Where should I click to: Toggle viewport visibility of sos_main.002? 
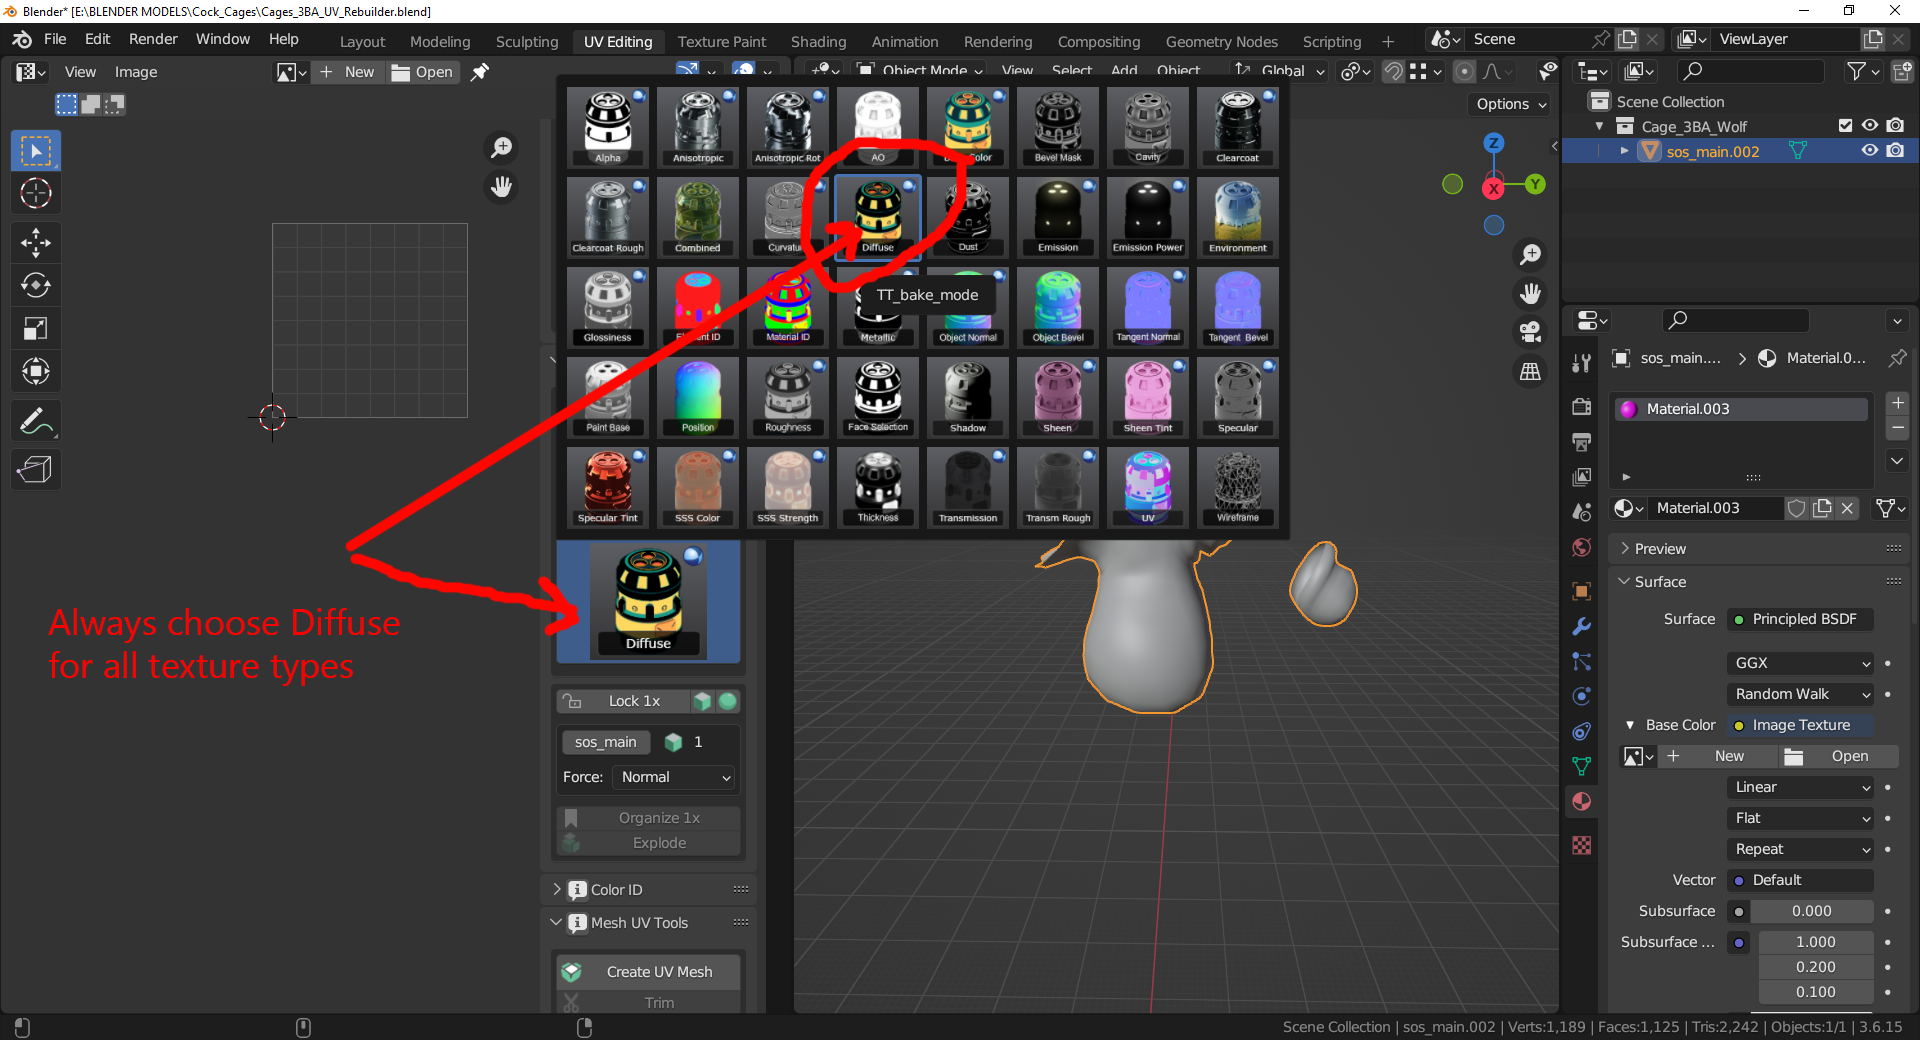(x=1869, y=151)
